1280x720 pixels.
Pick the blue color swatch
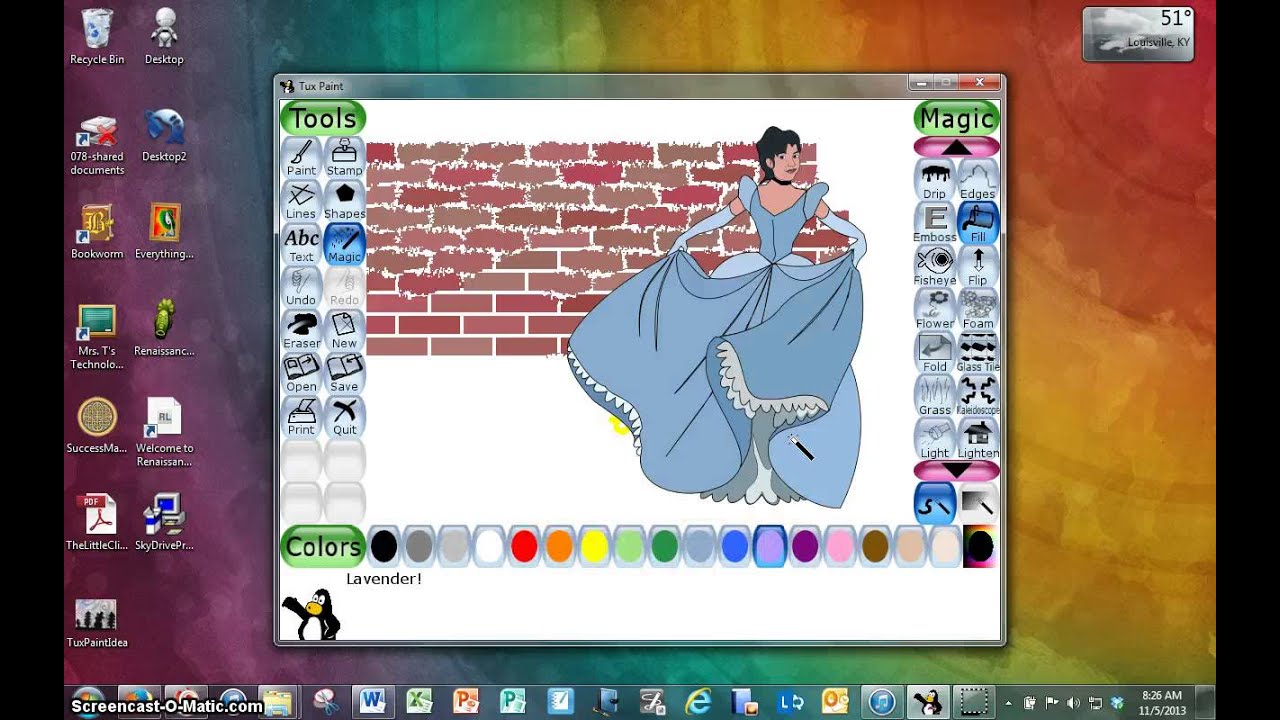pyautogui.click(x=734, y=546)
